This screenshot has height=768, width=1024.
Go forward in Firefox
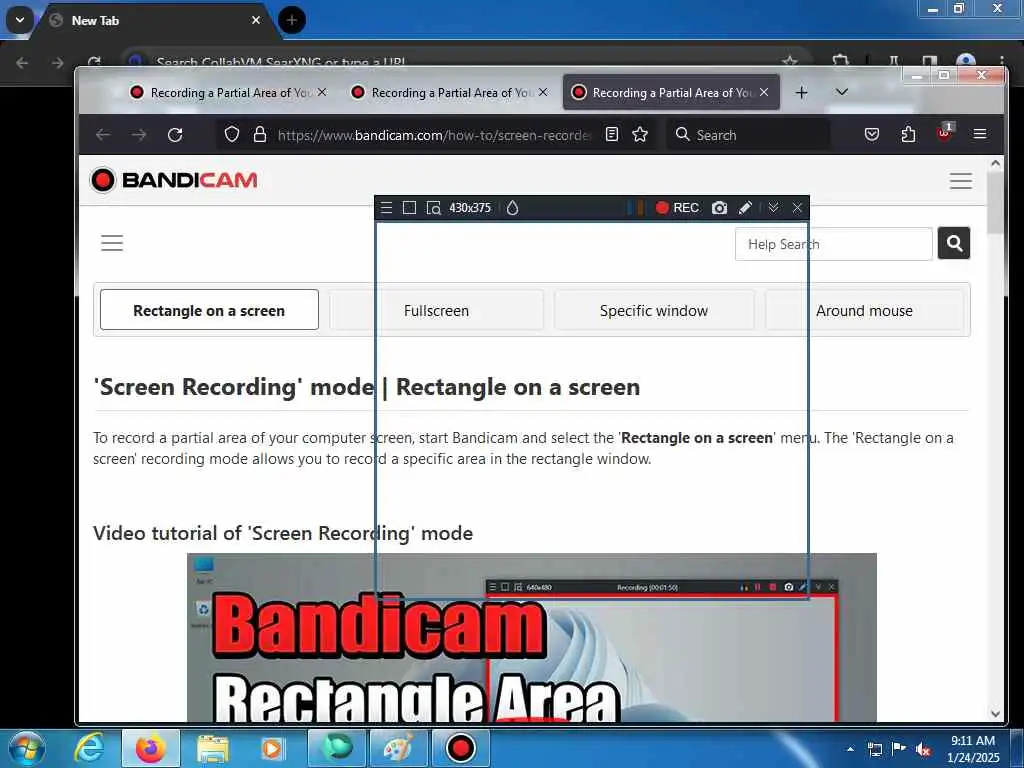point(138,135)
